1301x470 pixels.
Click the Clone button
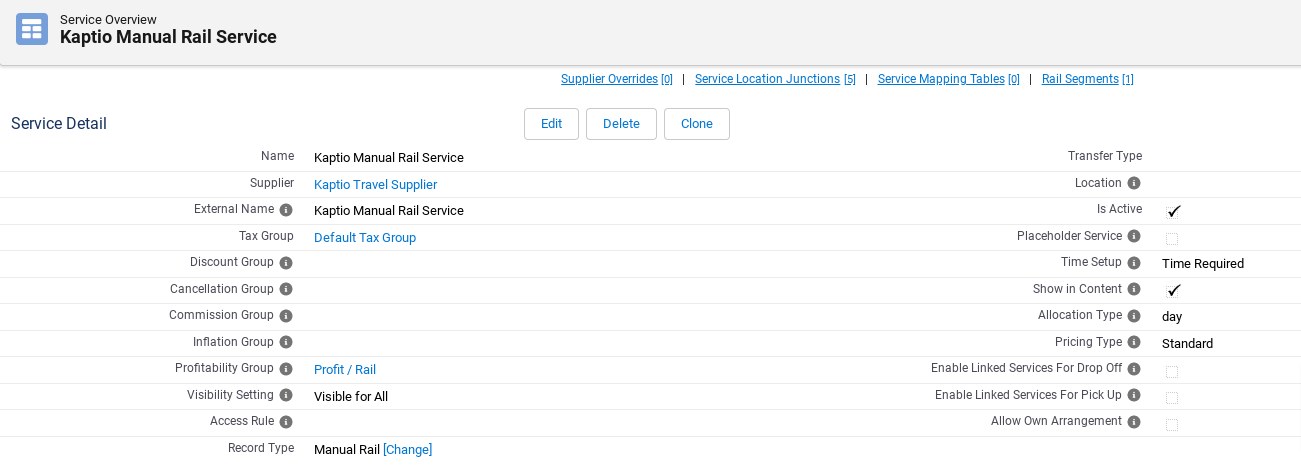tap(696, 124)
